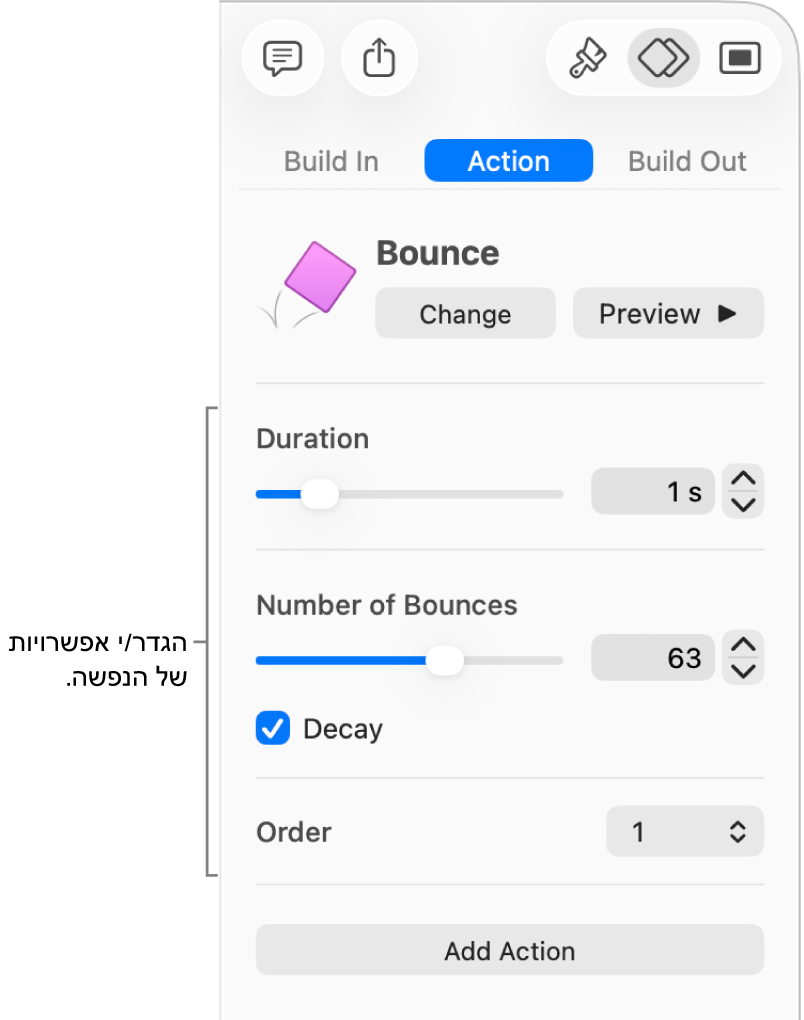Click the Share icon
Screen dimensions: 804x1020
[x=379, y=58]
